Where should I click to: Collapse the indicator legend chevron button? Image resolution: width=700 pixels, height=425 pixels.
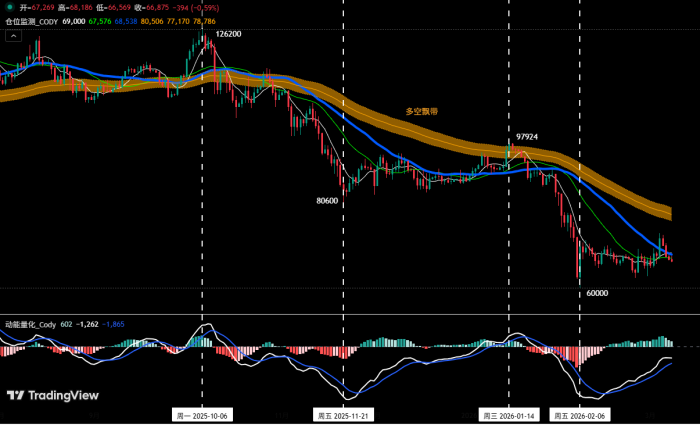click(14, 35)
